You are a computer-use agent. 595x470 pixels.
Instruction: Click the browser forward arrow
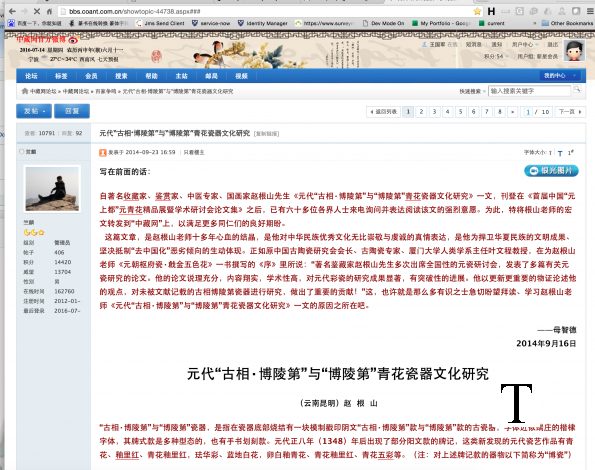24,11
